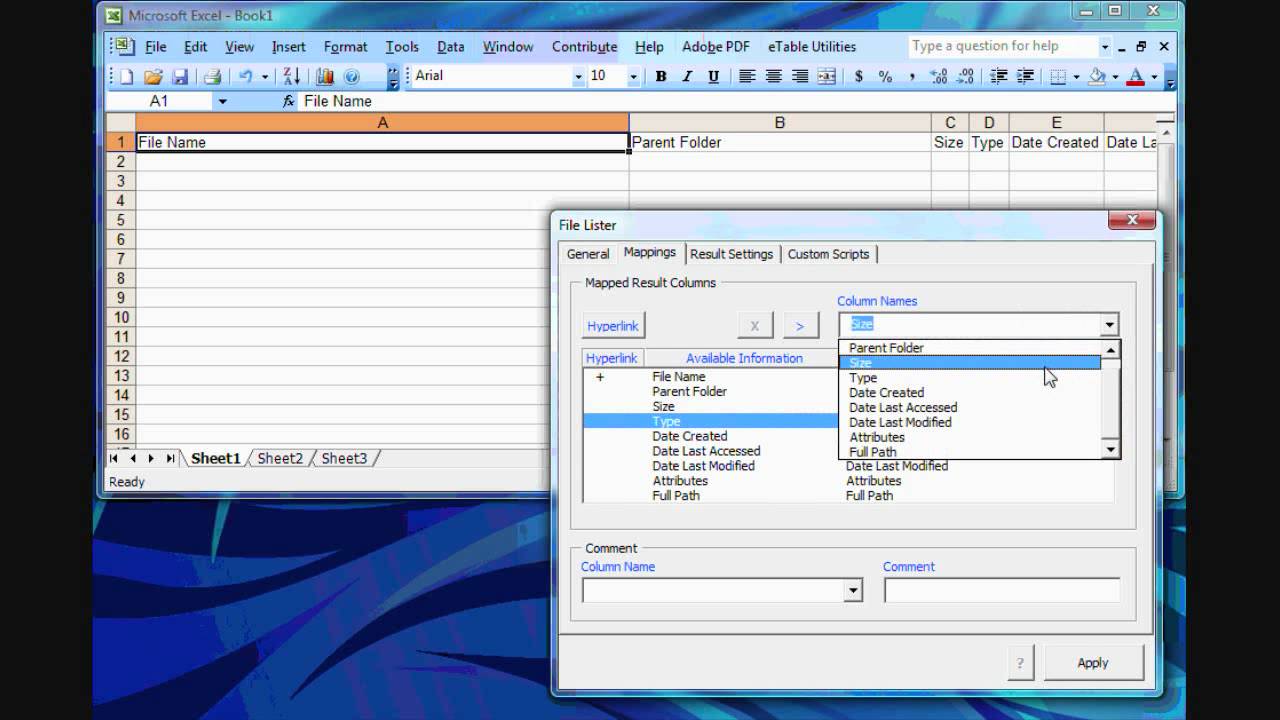Screen dimensions: 1280x720
Task: Click the ? help button near Apply
Action: pos(1020,662)
